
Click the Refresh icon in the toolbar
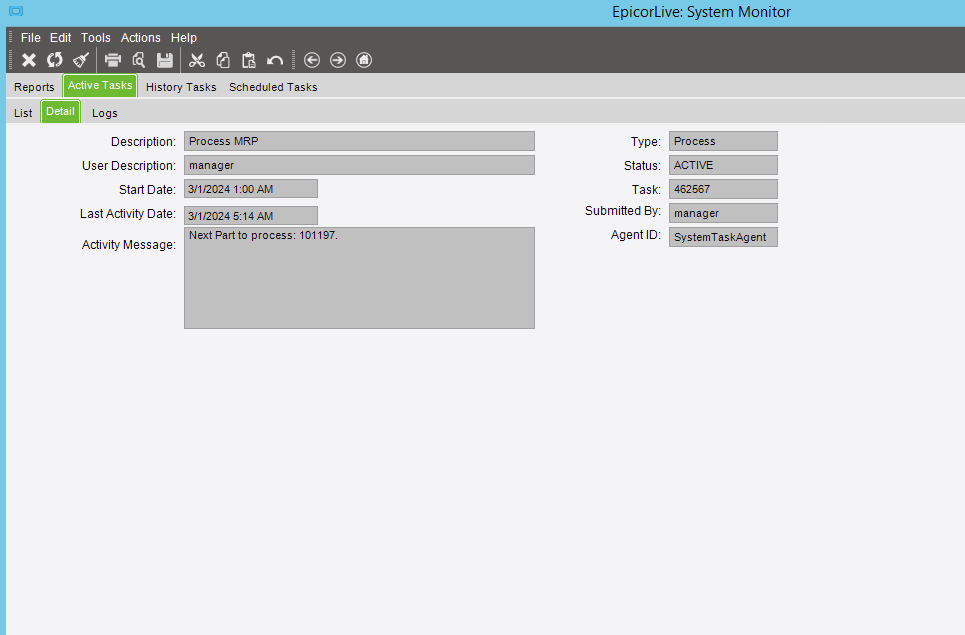tap(54, 59)
